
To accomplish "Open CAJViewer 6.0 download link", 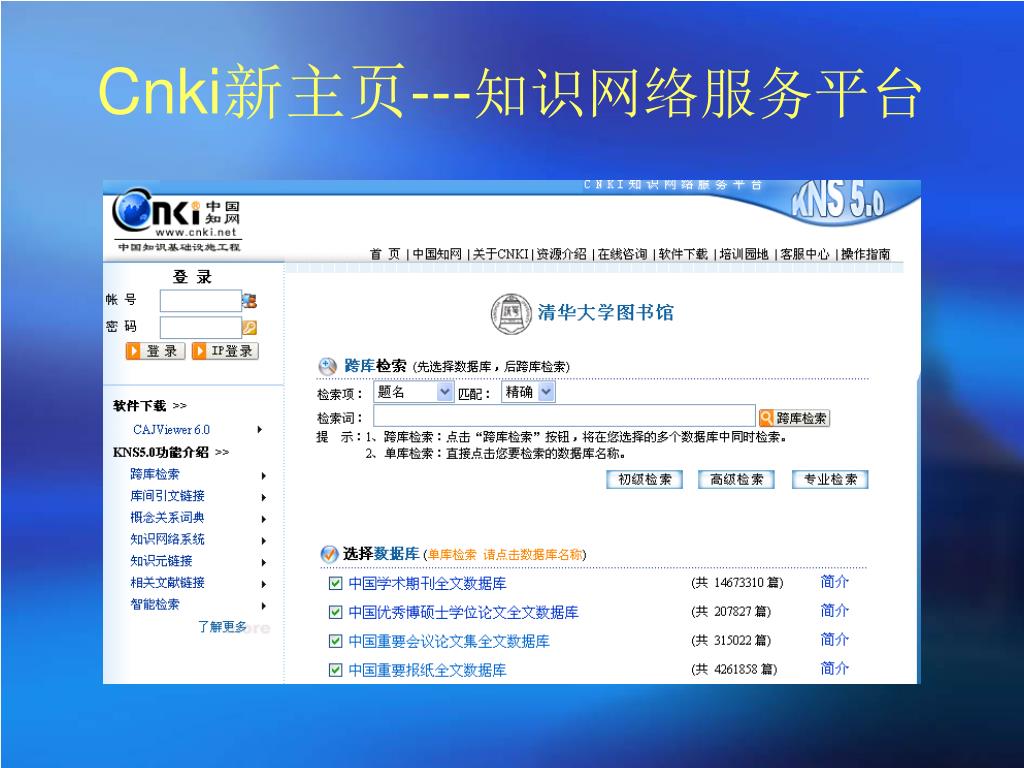I will coord(172,430).
